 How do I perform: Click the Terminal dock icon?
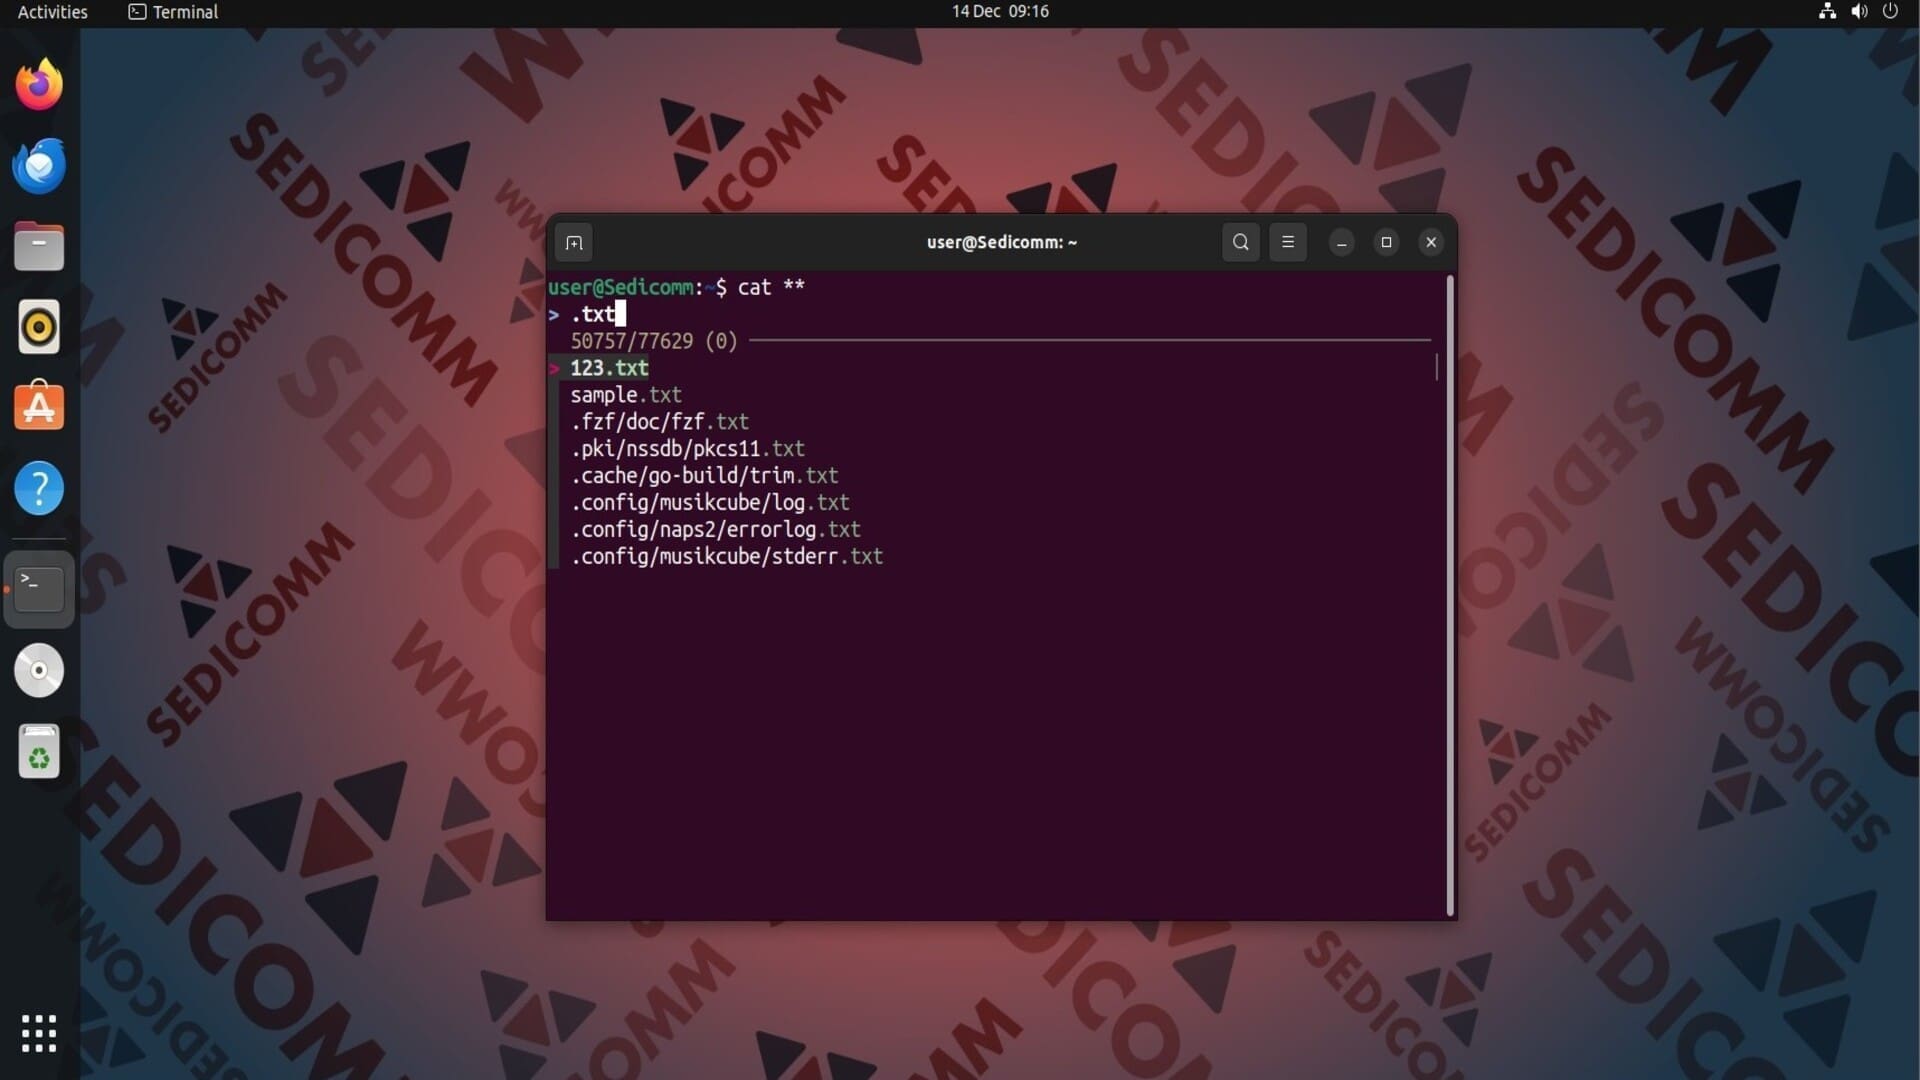(x=39, y=589)
